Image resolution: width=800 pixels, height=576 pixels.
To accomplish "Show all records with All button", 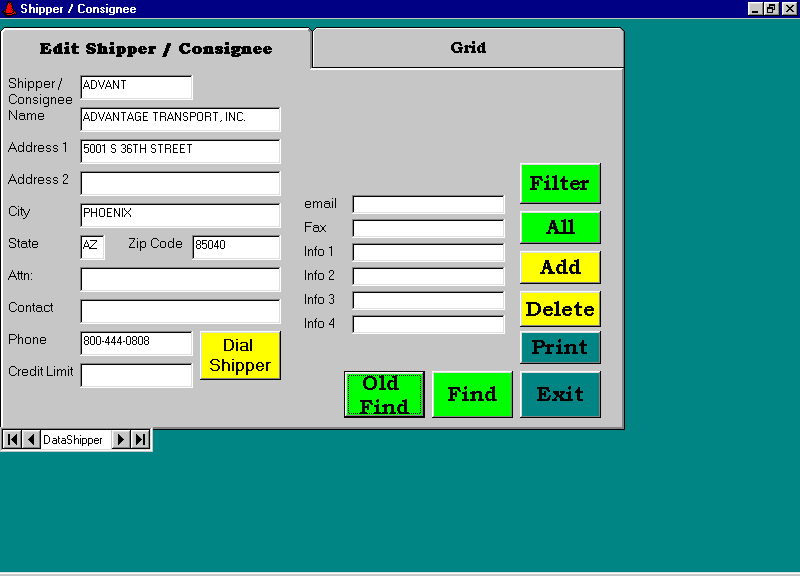I will point(560,228).
